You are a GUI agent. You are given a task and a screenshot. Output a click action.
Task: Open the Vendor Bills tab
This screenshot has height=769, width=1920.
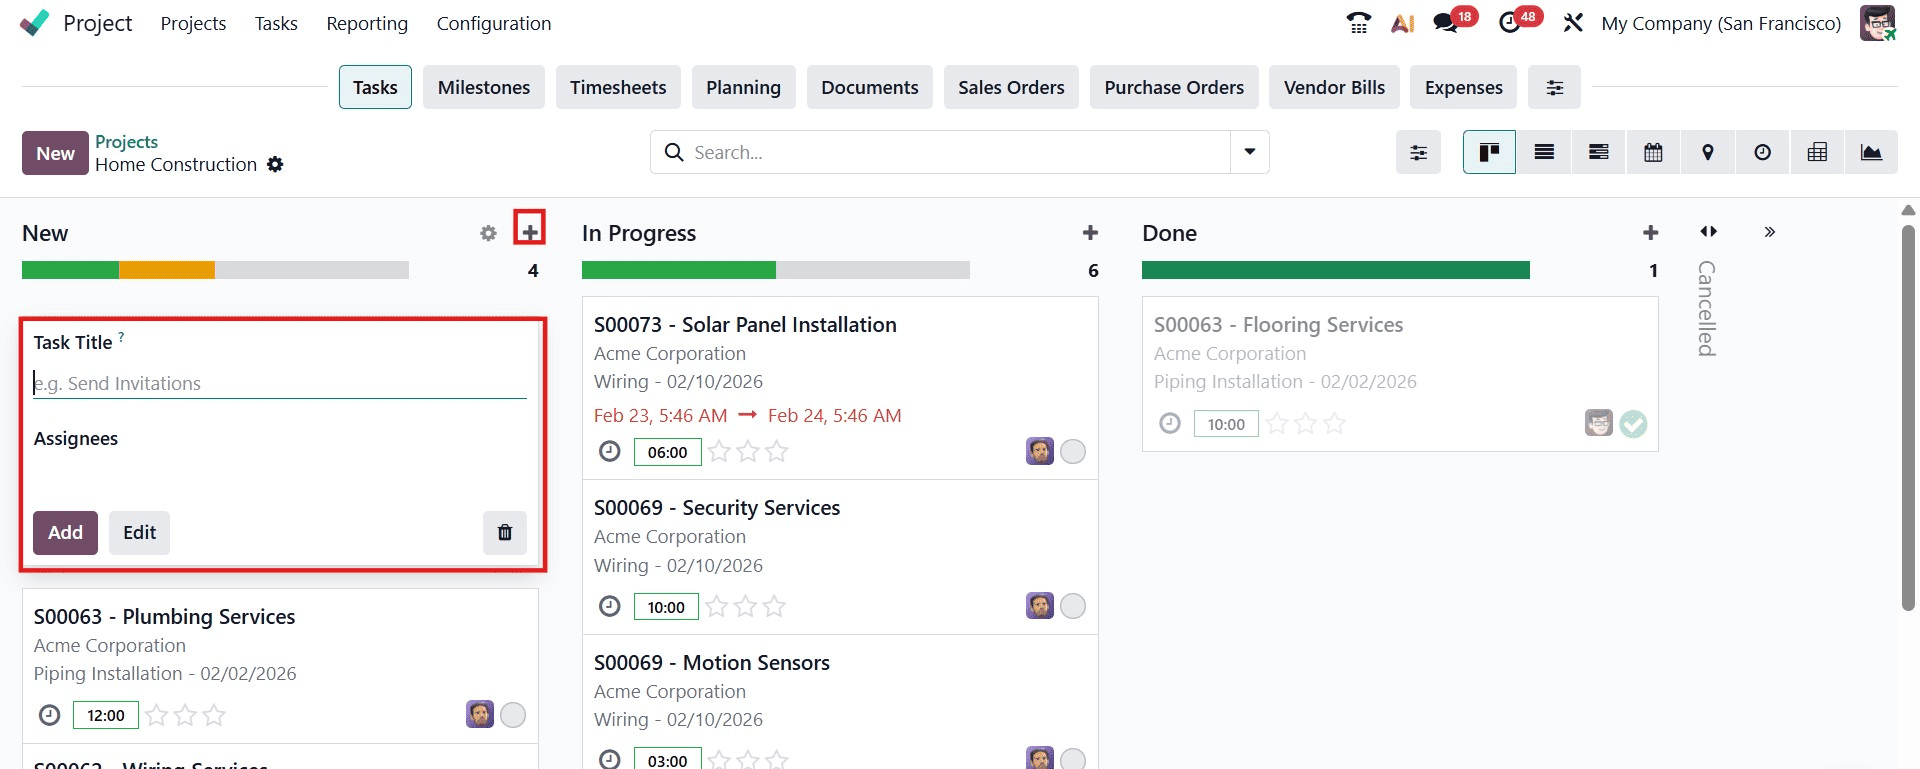tap(1334, 88)
